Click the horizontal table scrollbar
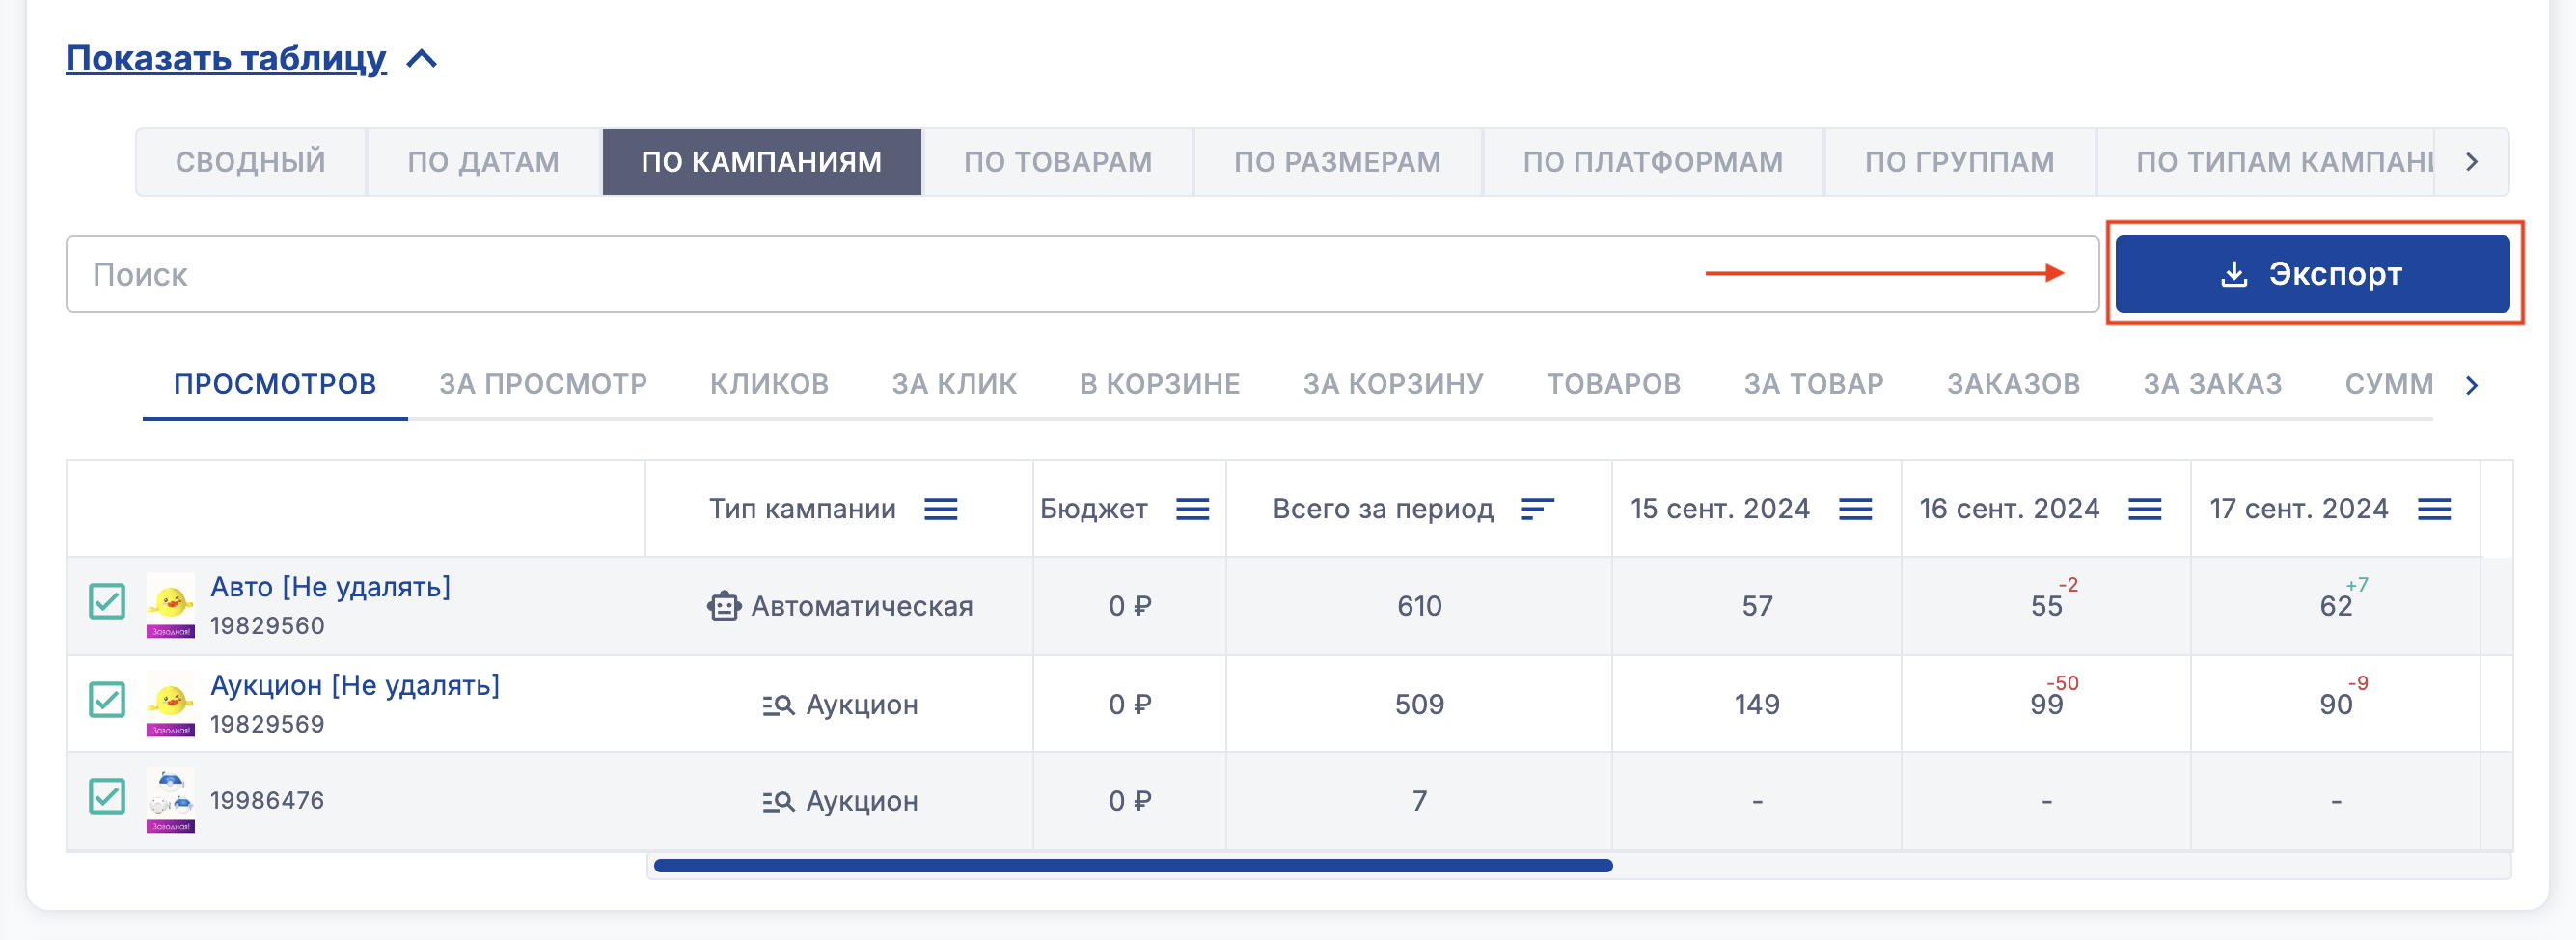This screenshot has width=2576, height=940. (1132, 866)
